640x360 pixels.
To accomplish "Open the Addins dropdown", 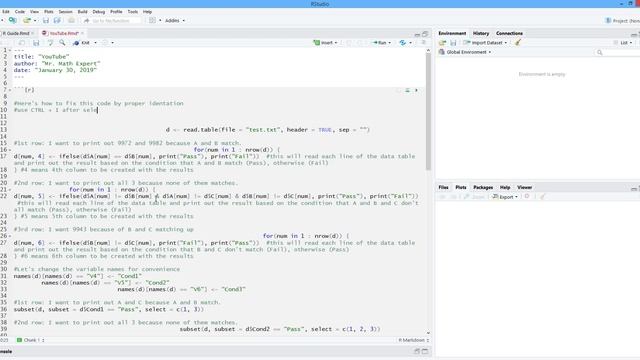I will [175, 20].
